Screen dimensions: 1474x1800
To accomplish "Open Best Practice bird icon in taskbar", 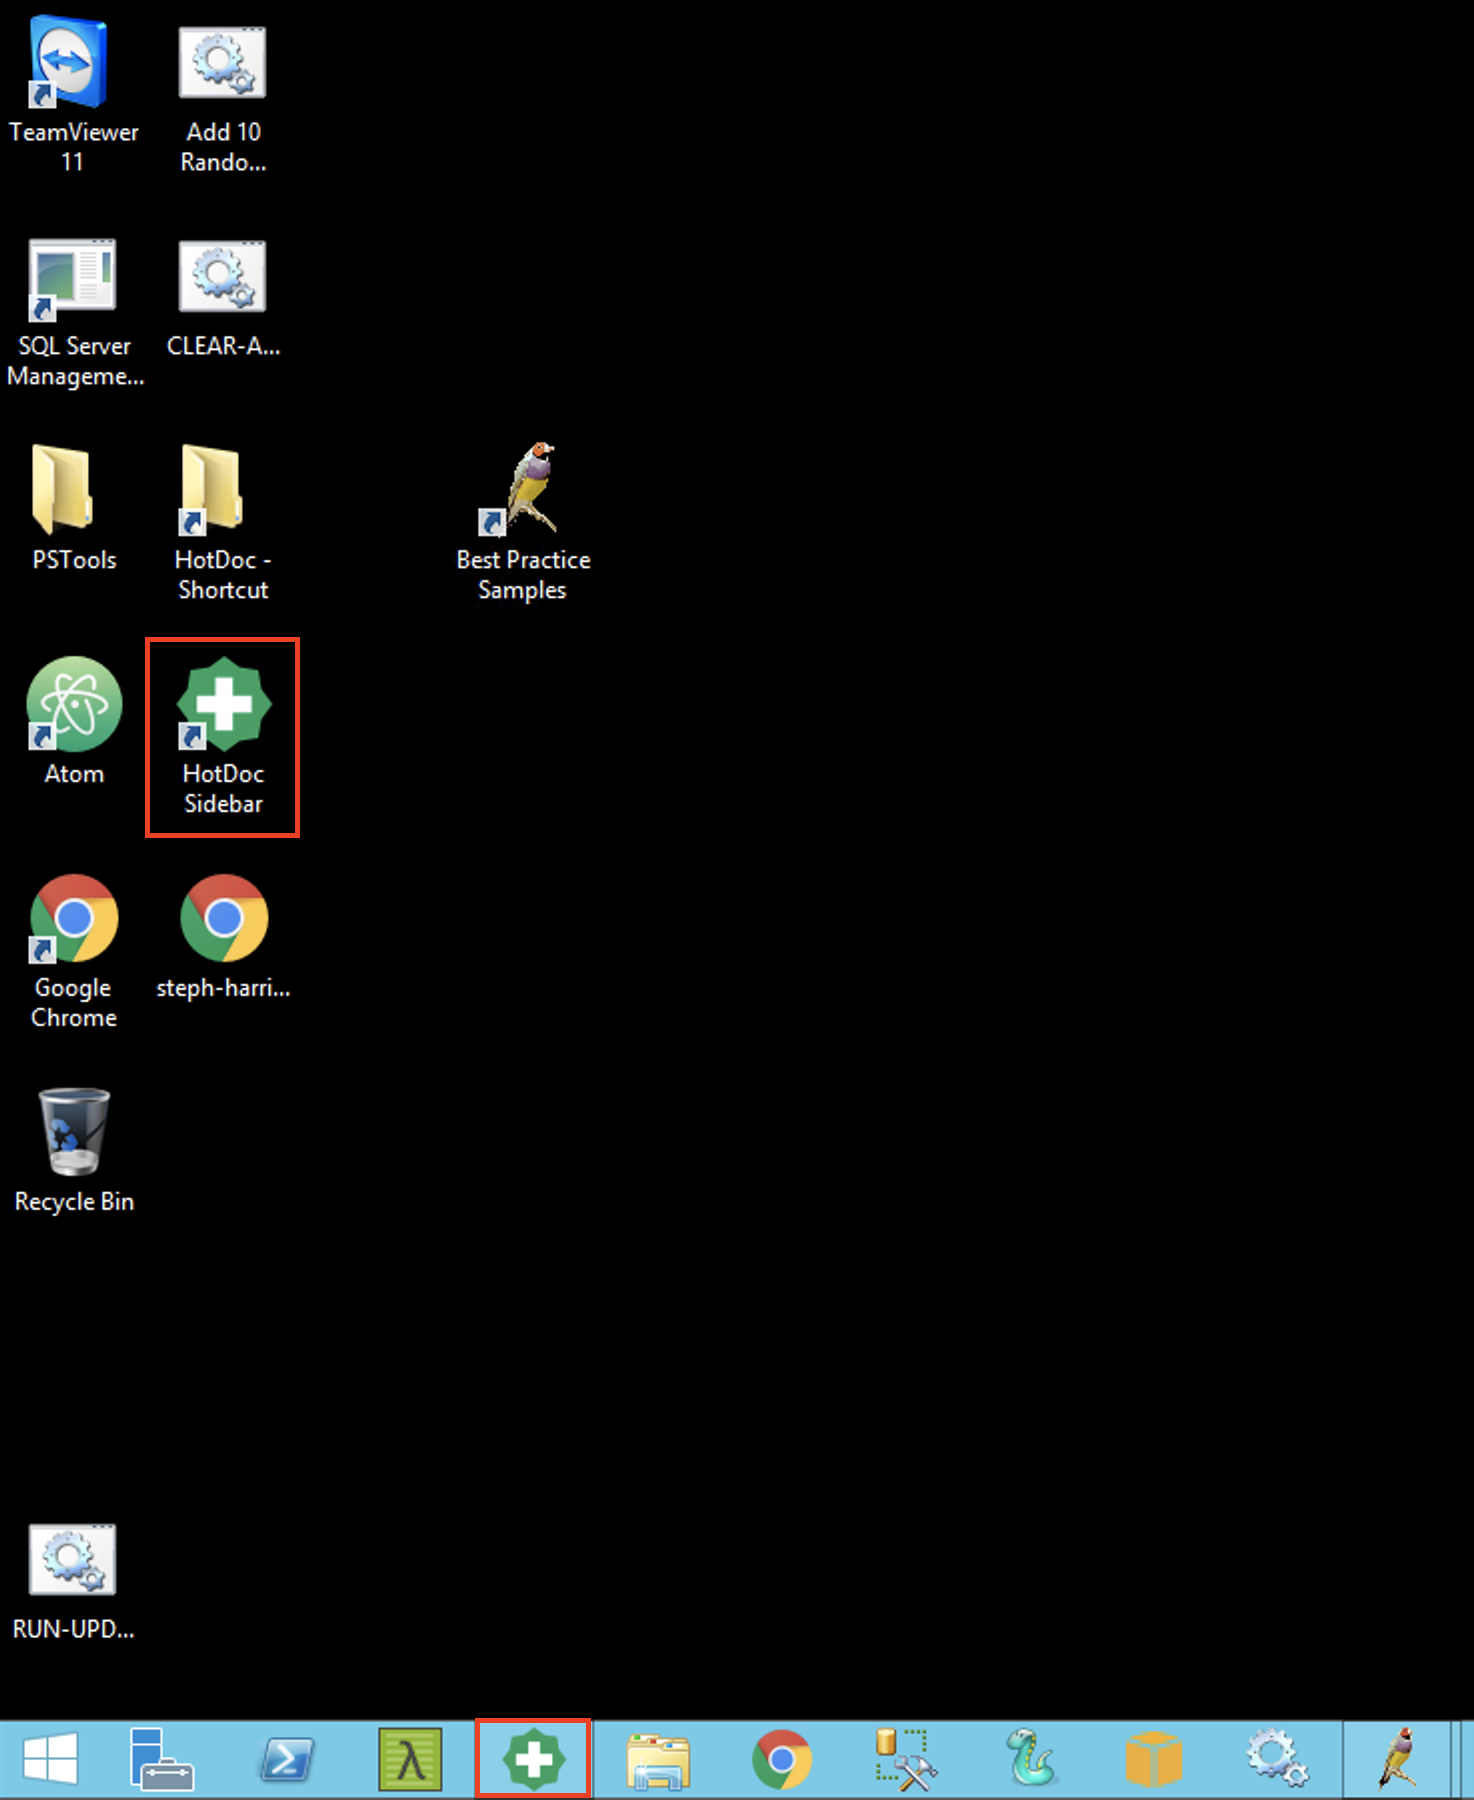I will click(1397, 1760).
